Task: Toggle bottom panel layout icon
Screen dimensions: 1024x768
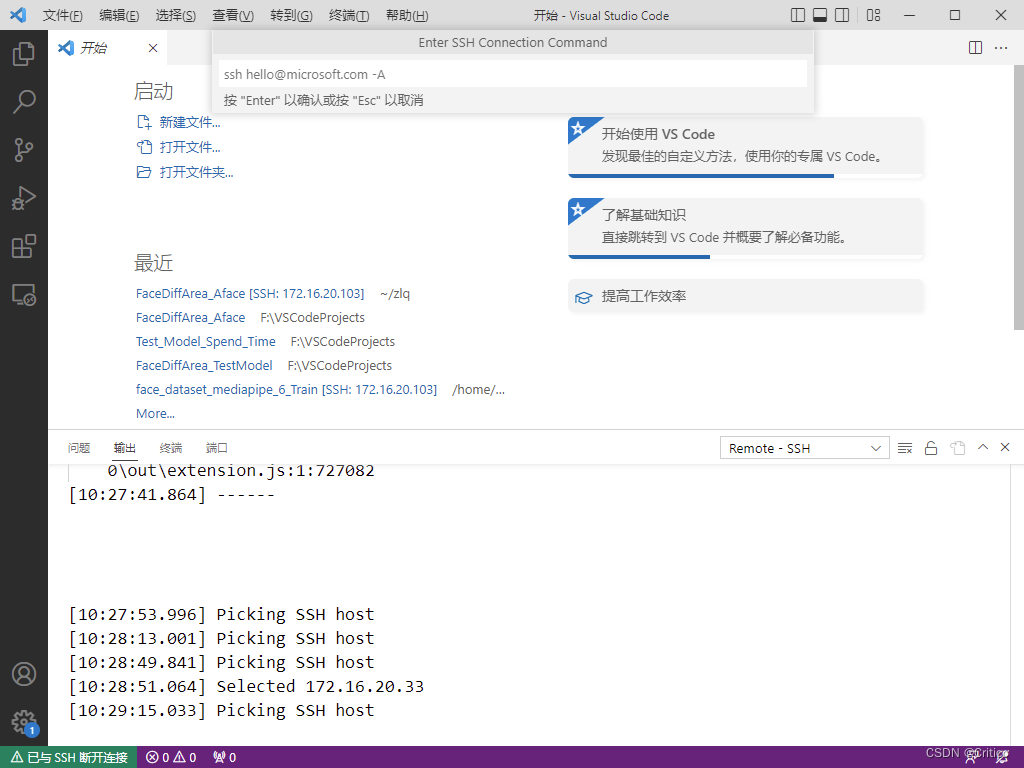Action: coord(820,15)
